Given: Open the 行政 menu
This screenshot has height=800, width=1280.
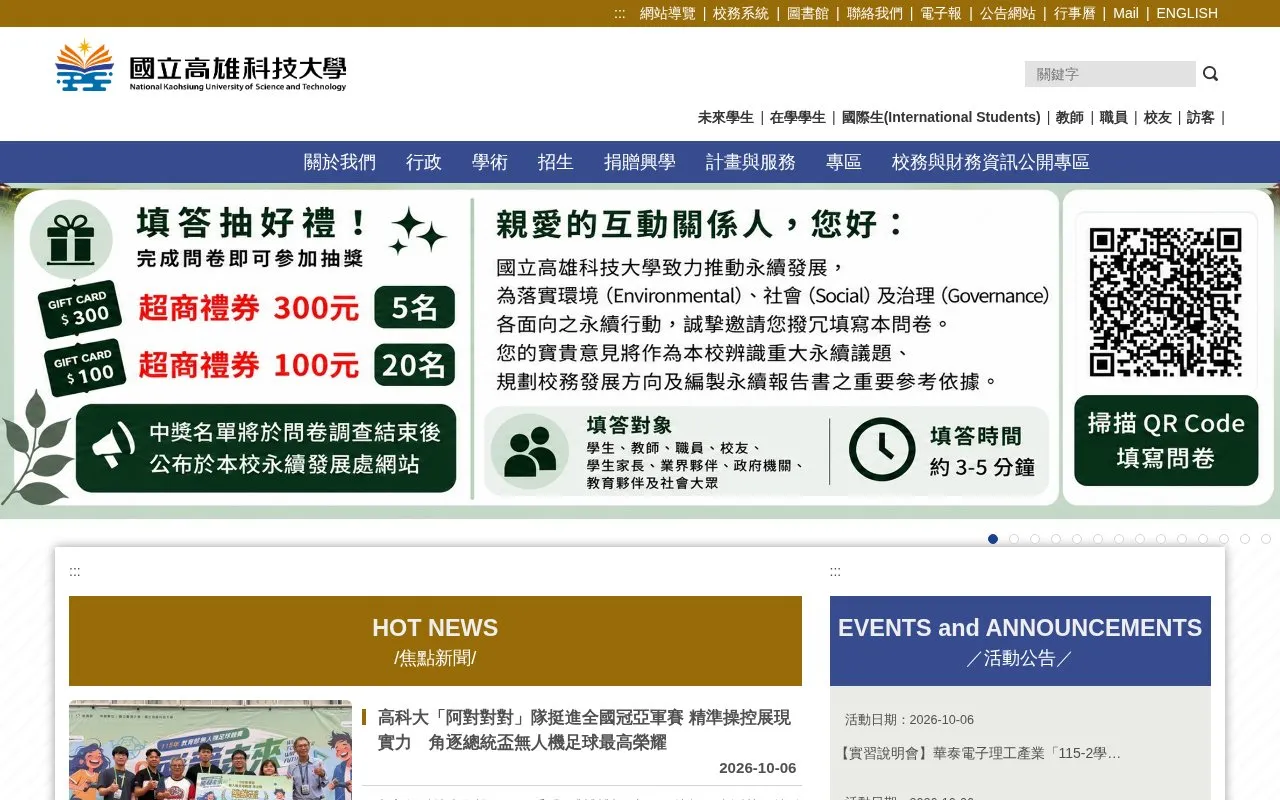Looking at the screenshot, I should coord(424,162).
